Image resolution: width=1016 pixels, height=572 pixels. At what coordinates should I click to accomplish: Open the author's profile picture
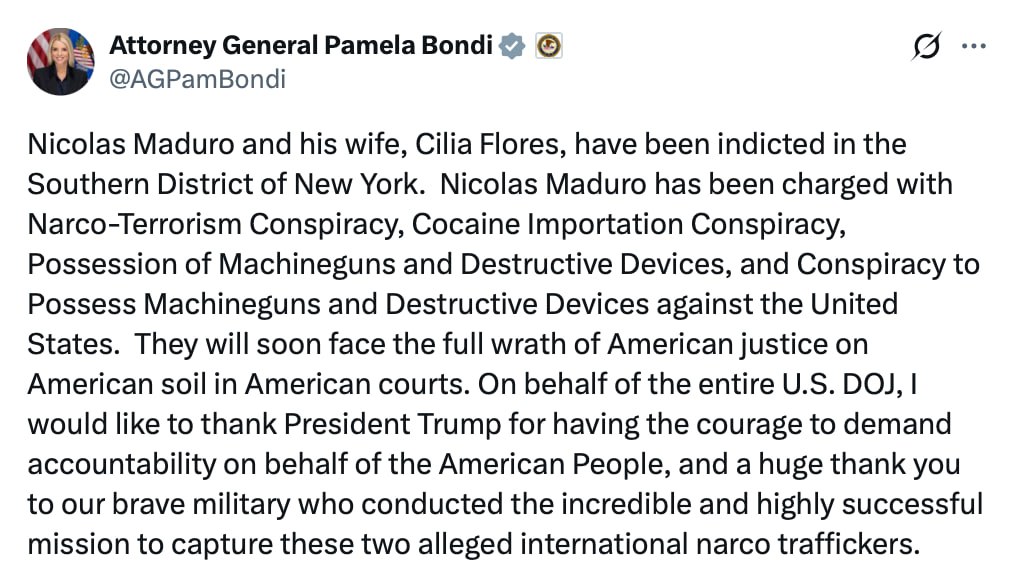60,62
